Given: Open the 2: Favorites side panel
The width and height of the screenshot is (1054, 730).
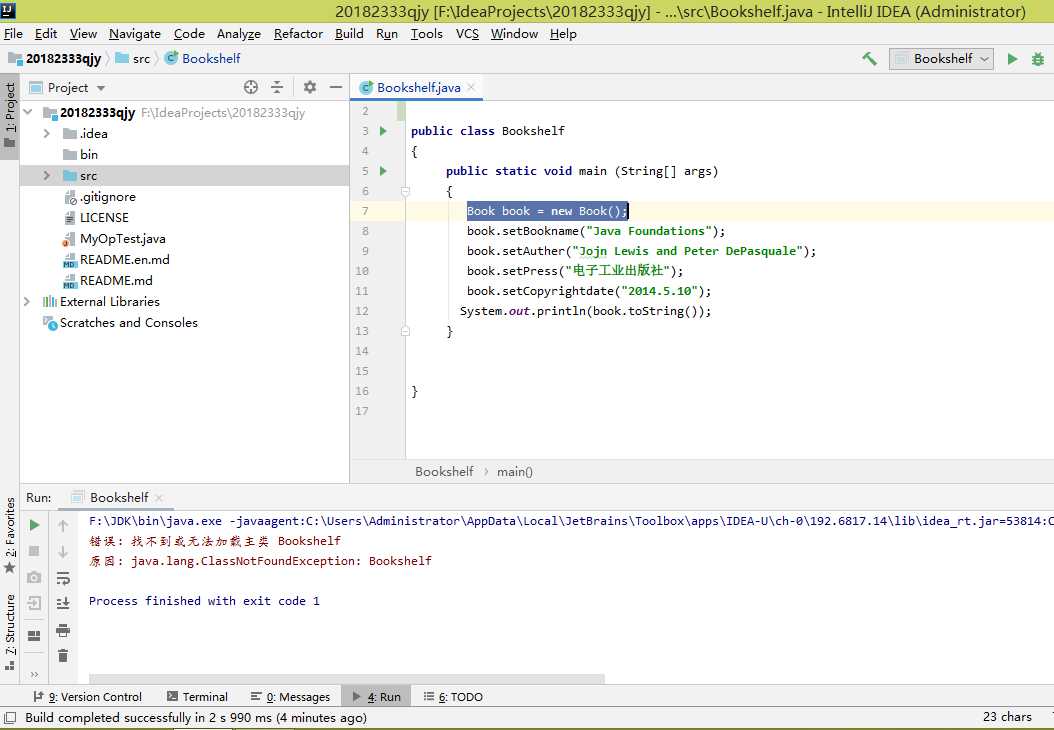Looking at the screenshot, I should (x=9, y=536).
